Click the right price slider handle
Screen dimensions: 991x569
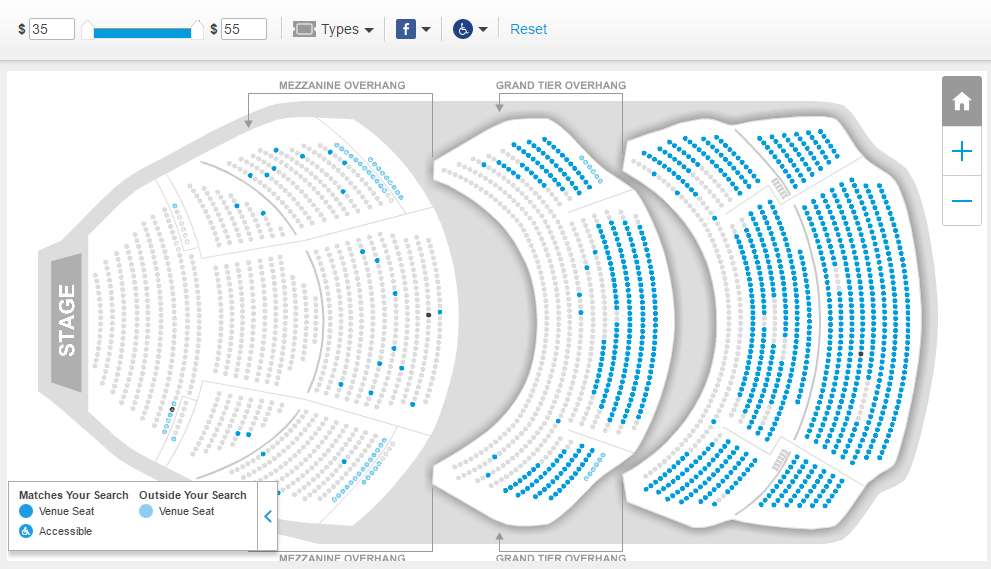click(197, 30)
